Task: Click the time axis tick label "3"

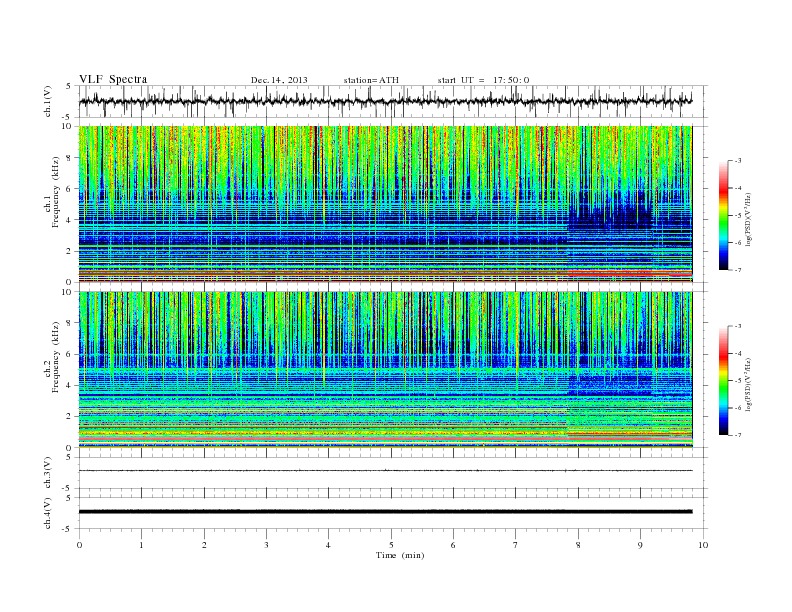Action: pos(266,545)
